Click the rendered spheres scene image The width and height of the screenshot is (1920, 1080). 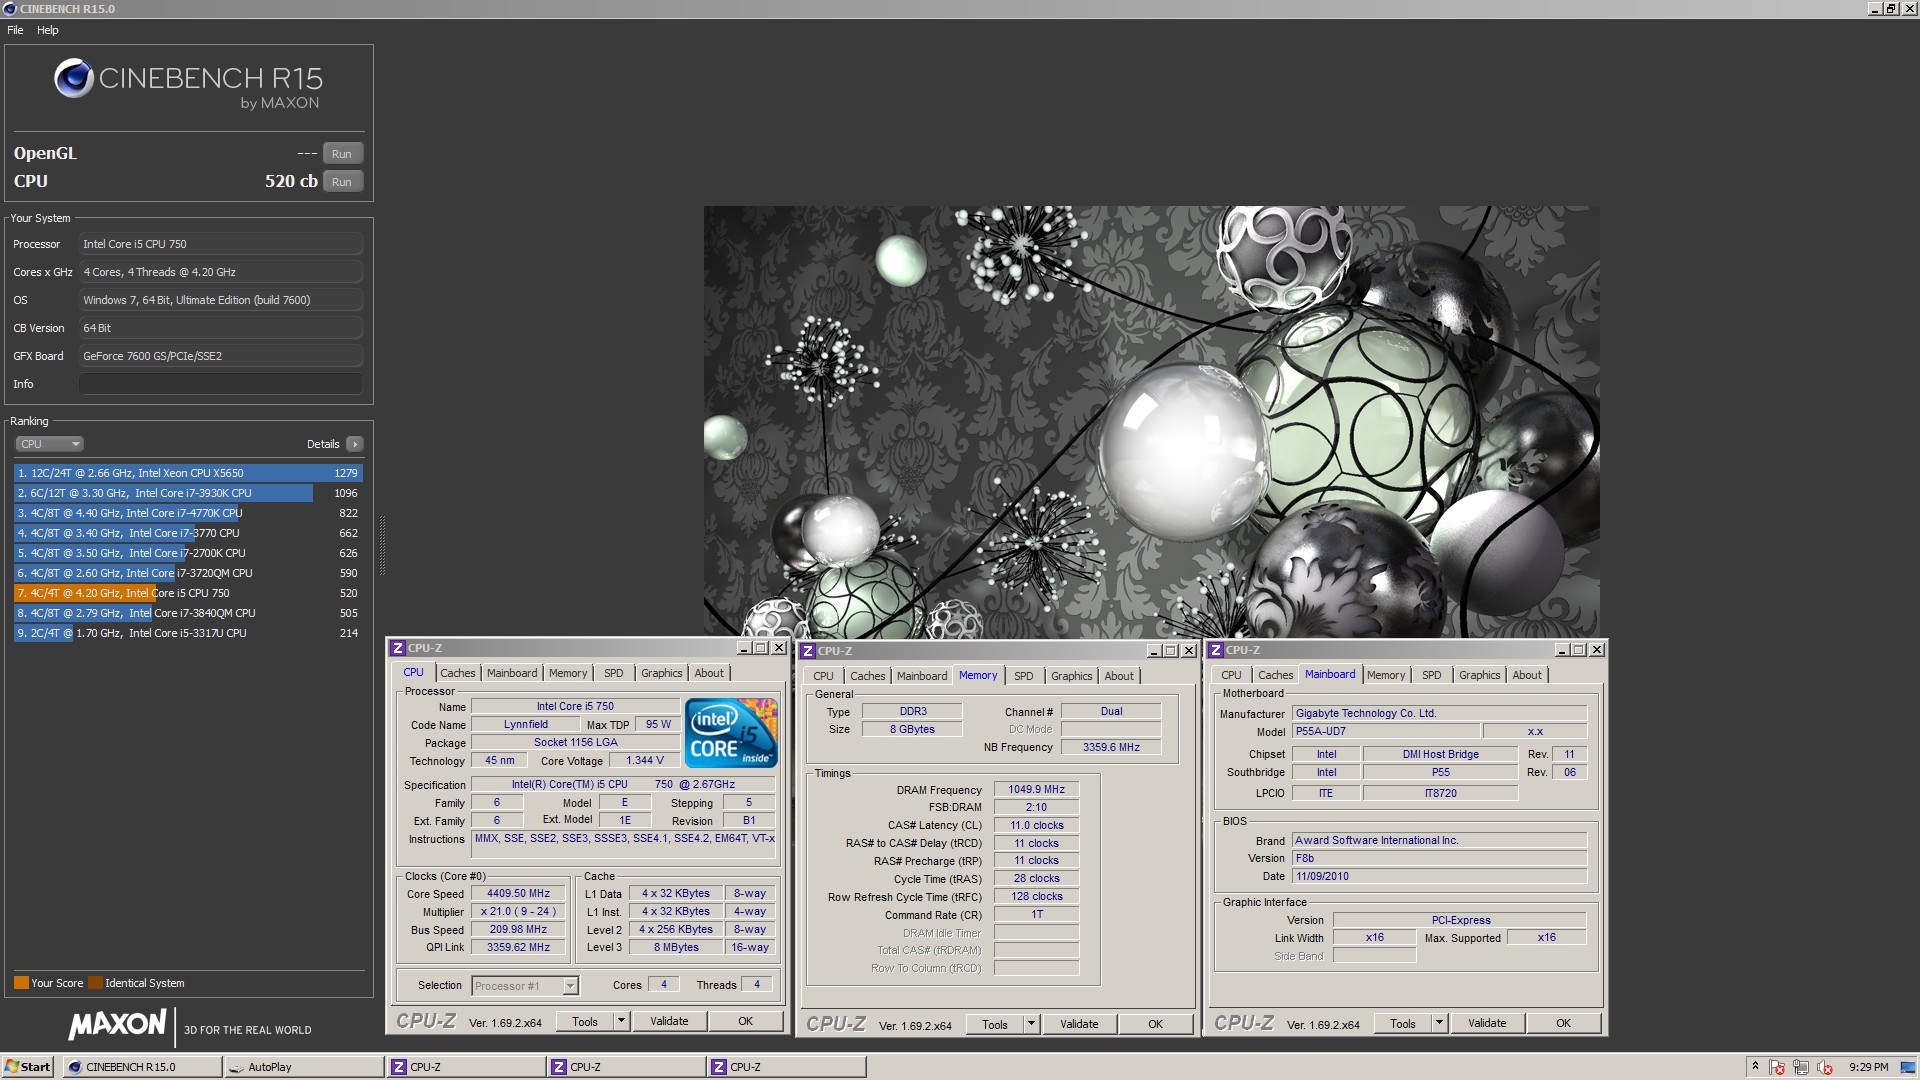[x=1151, y=421]
